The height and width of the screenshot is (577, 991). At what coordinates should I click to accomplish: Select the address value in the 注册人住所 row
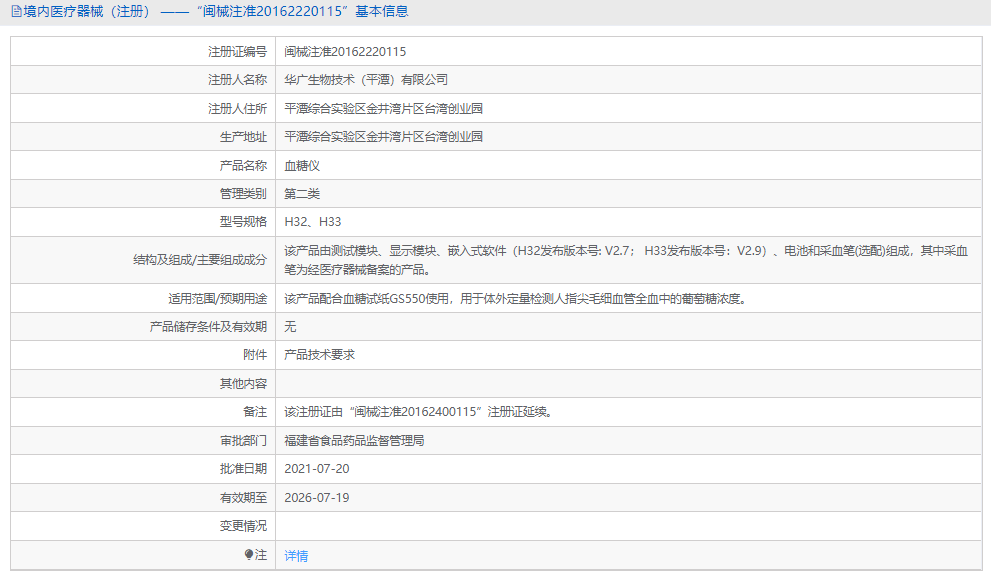point(384,109)
